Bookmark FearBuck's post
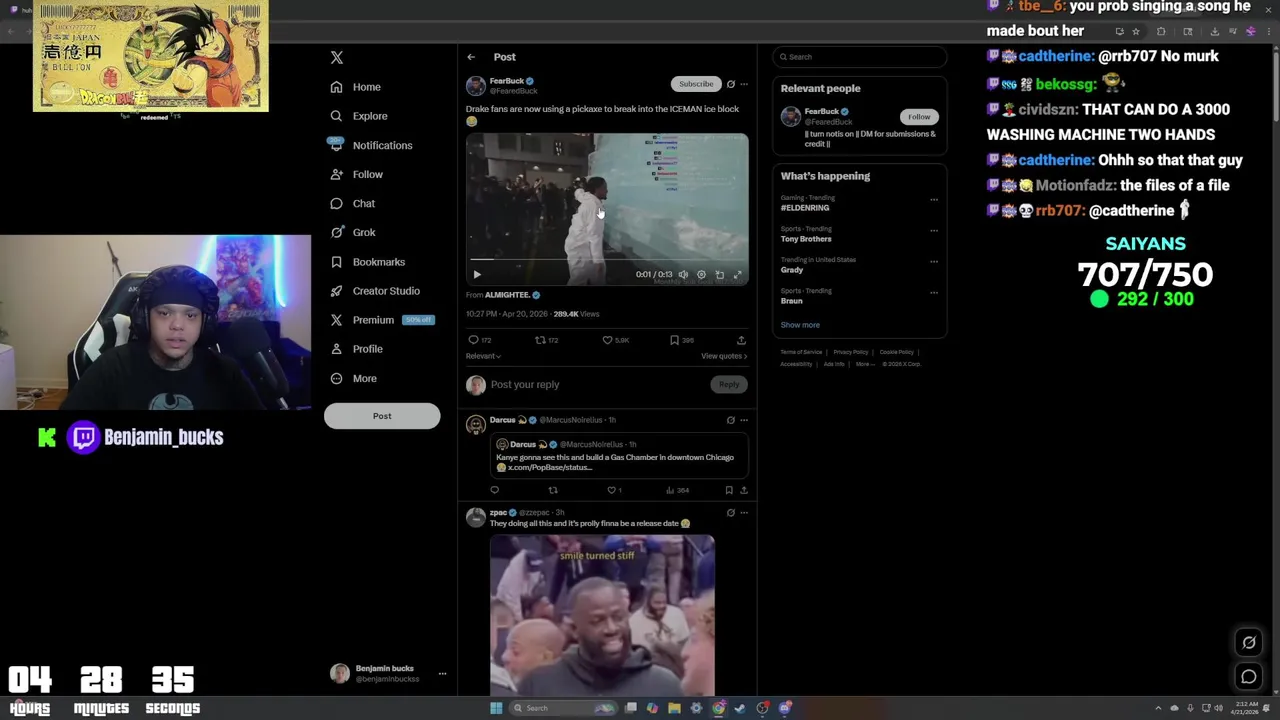Screen dimensions: 1280x720 (674, 340)
